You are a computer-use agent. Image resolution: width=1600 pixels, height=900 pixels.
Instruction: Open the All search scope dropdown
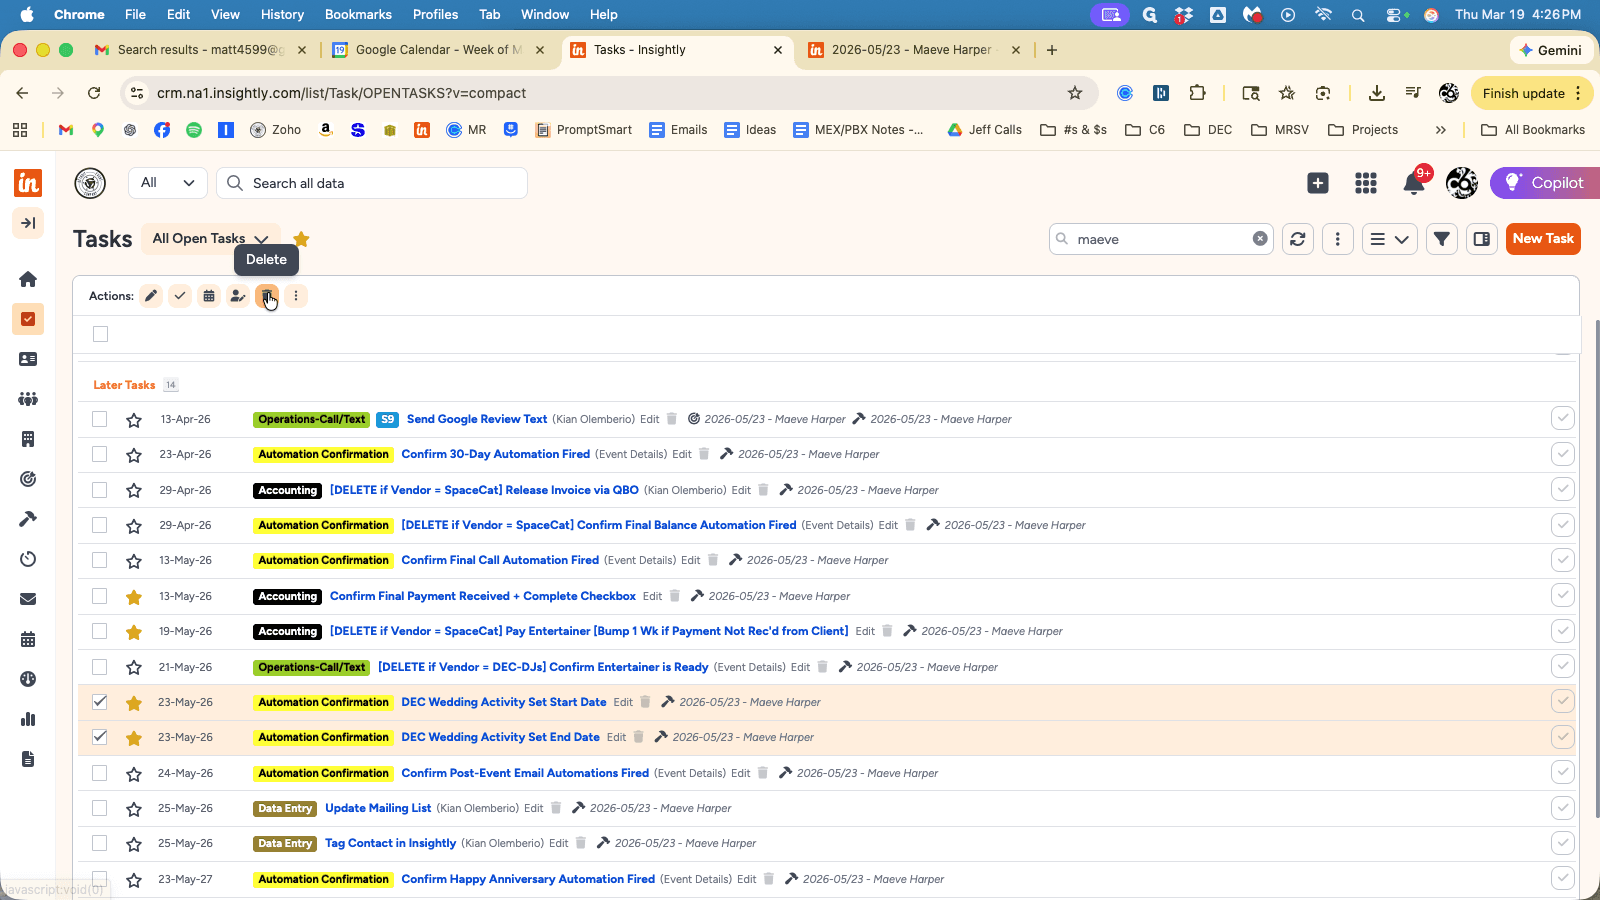tap(168, 183)
